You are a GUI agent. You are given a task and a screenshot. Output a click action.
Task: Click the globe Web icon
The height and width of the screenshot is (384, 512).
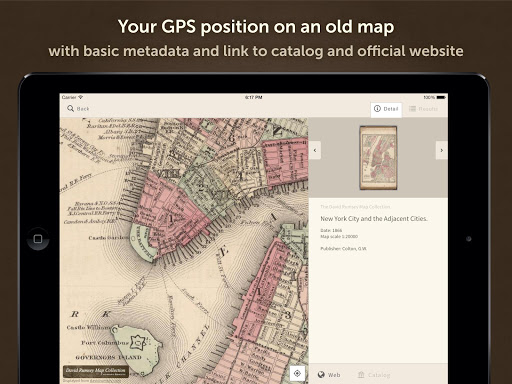pos(321,375)
